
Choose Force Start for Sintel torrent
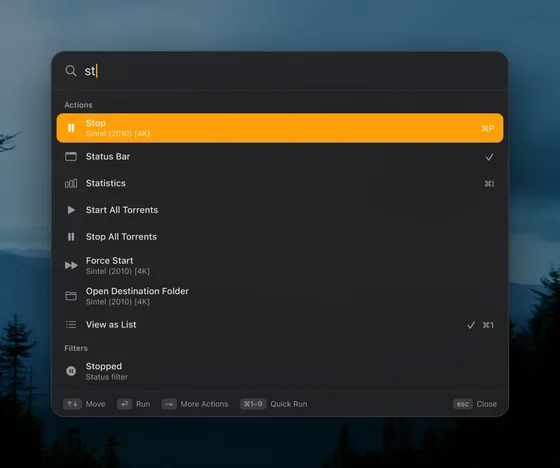(280, 265)
